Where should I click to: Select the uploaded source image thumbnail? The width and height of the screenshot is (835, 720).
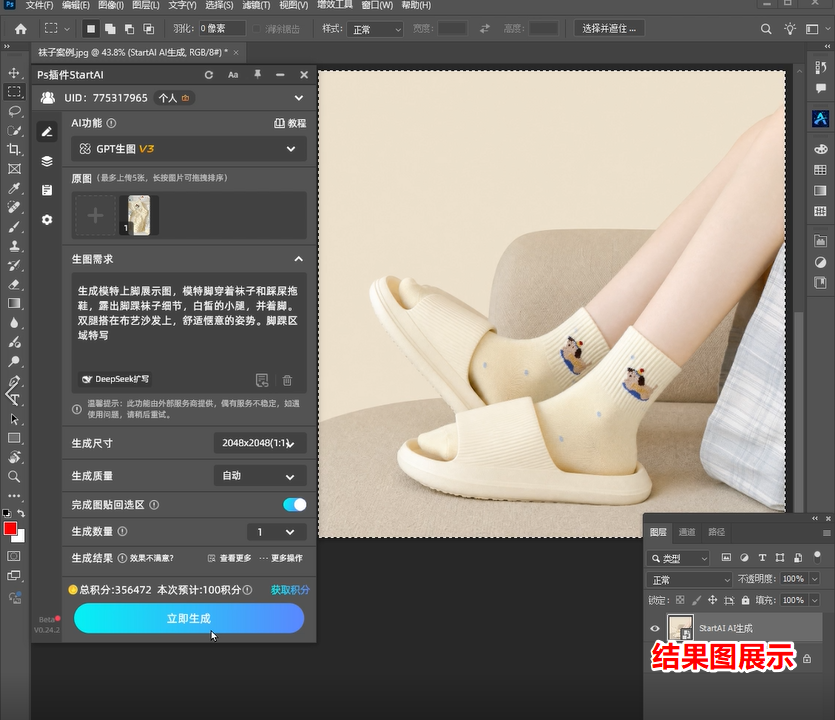[138, 216]
